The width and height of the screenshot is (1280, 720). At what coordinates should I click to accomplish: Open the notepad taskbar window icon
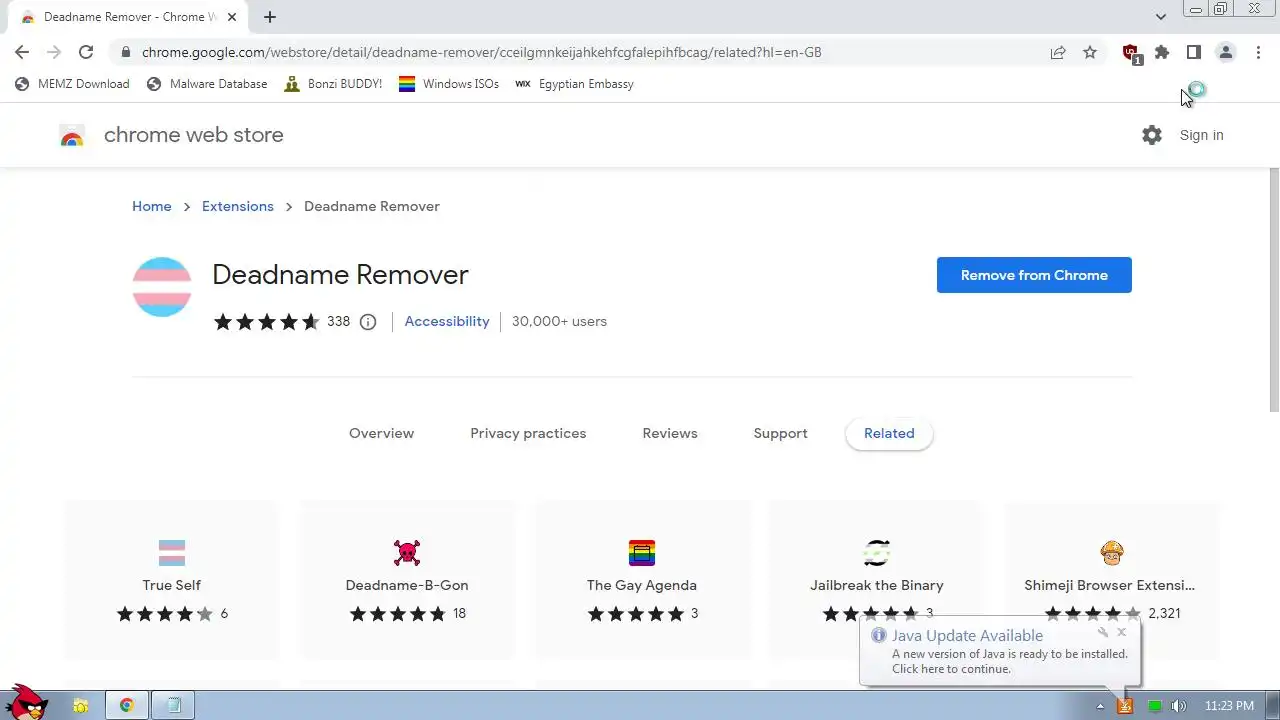click(x=174, y=706)
